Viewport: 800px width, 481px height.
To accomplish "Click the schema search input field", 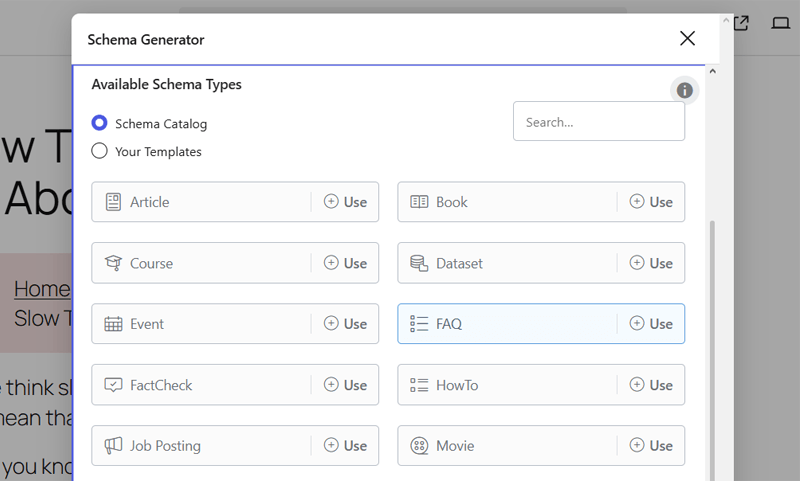I will [x=598, y=122].
